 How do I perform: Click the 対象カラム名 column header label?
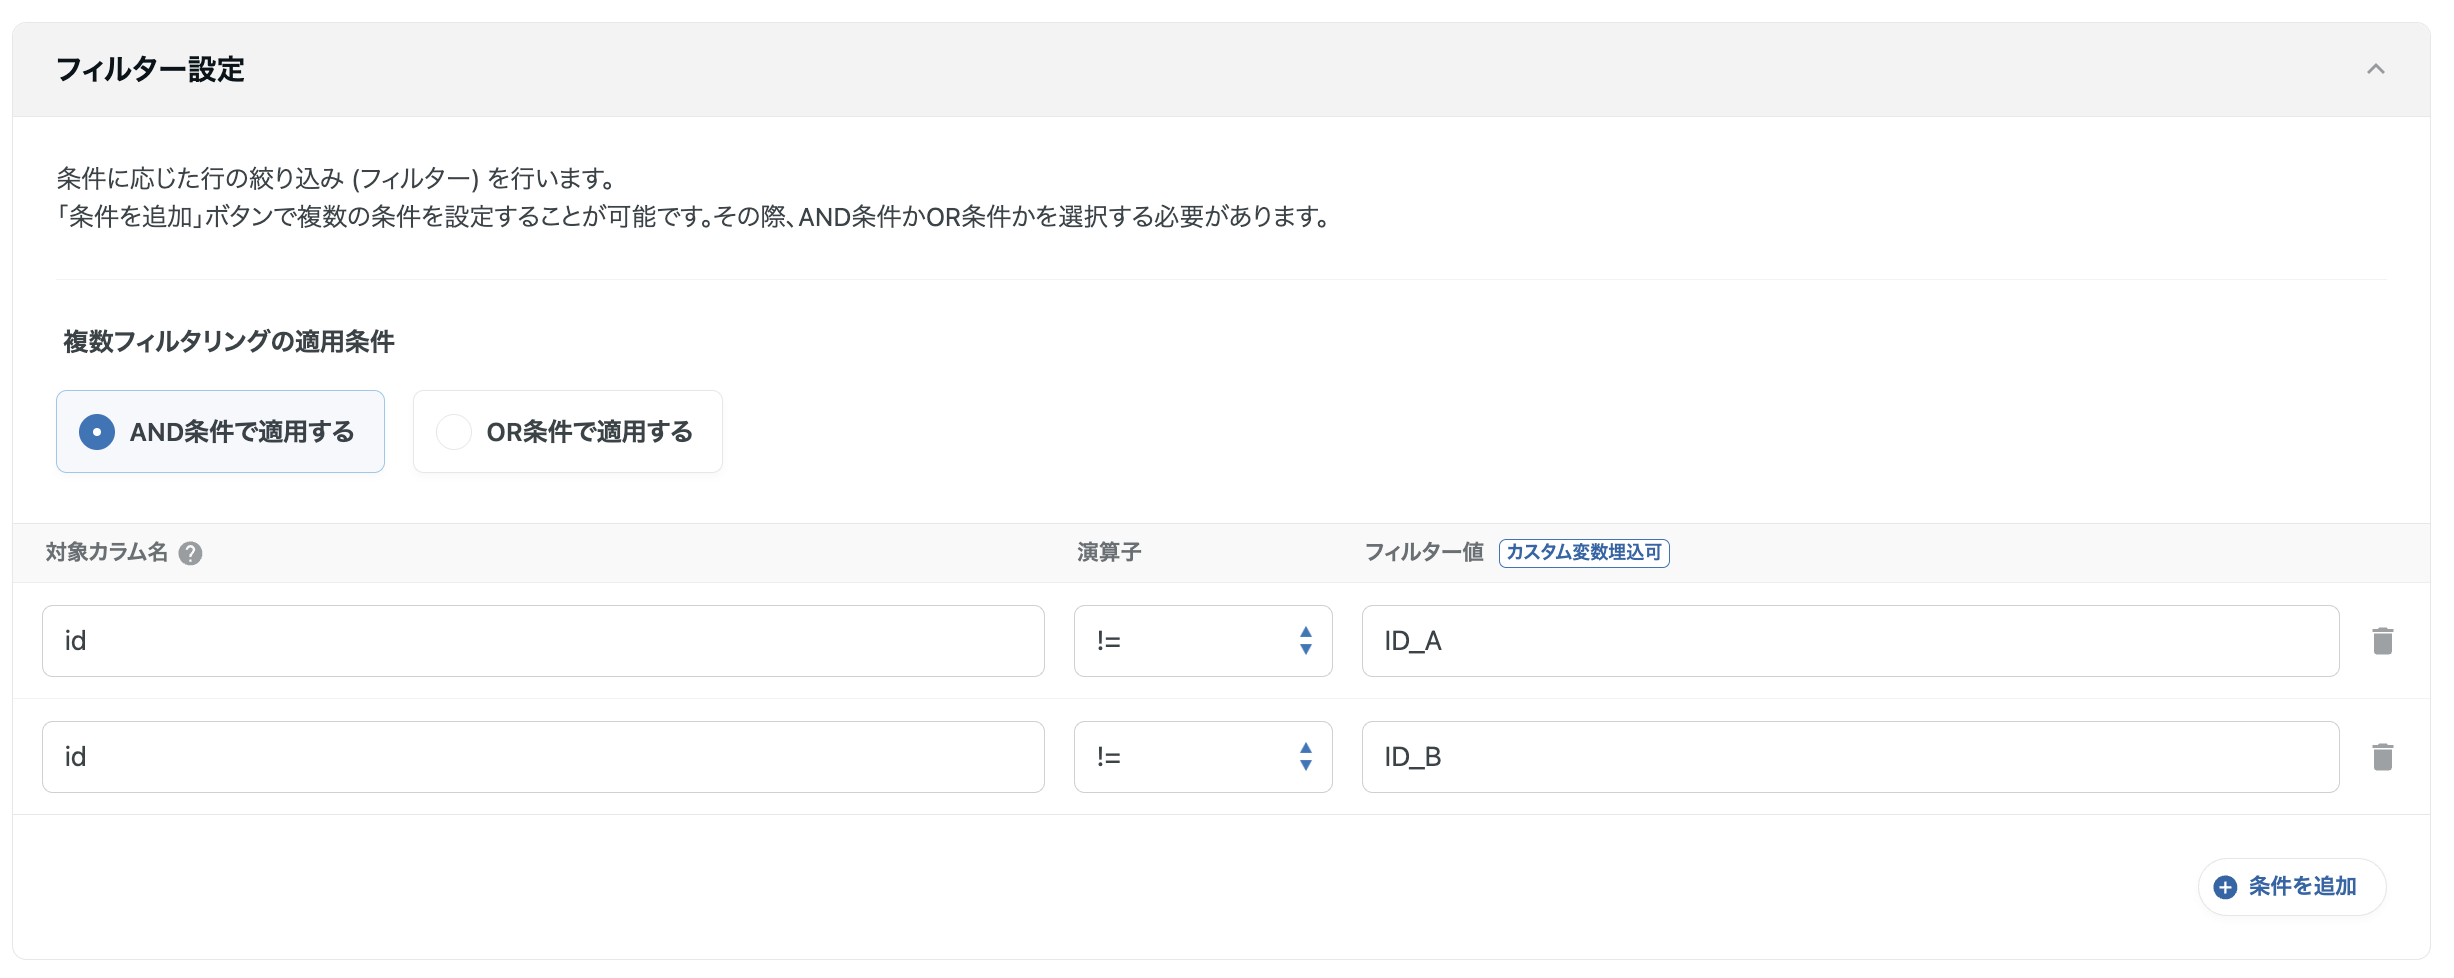(107, 553)
